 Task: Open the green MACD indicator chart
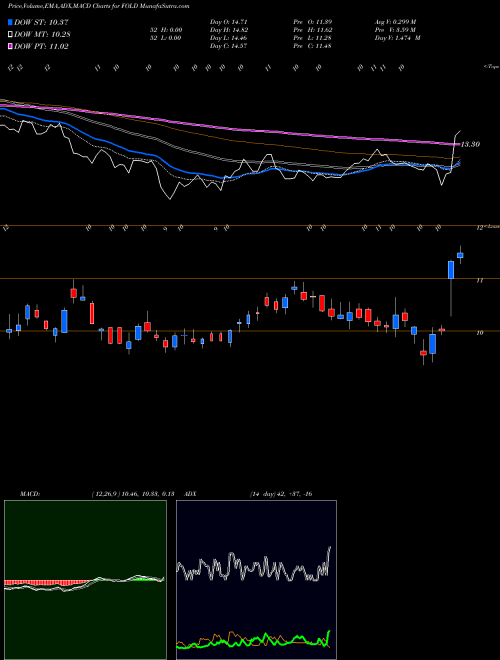coord(85,580)
